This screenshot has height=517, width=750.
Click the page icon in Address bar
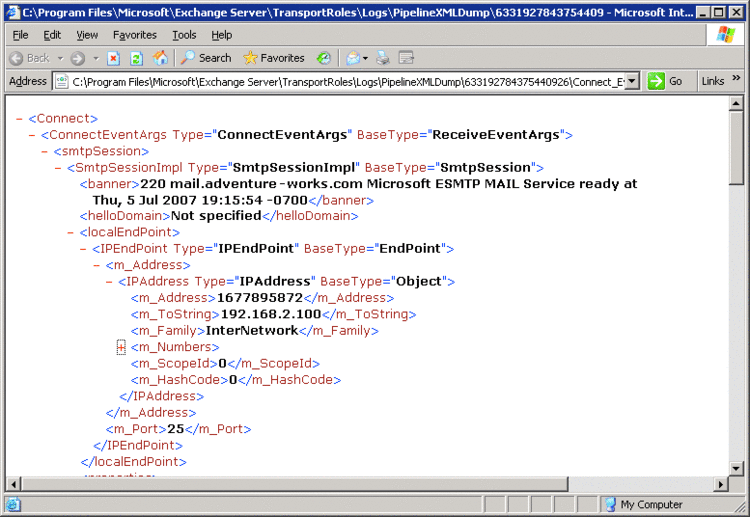pyautogui.click(x=62, y=82)
